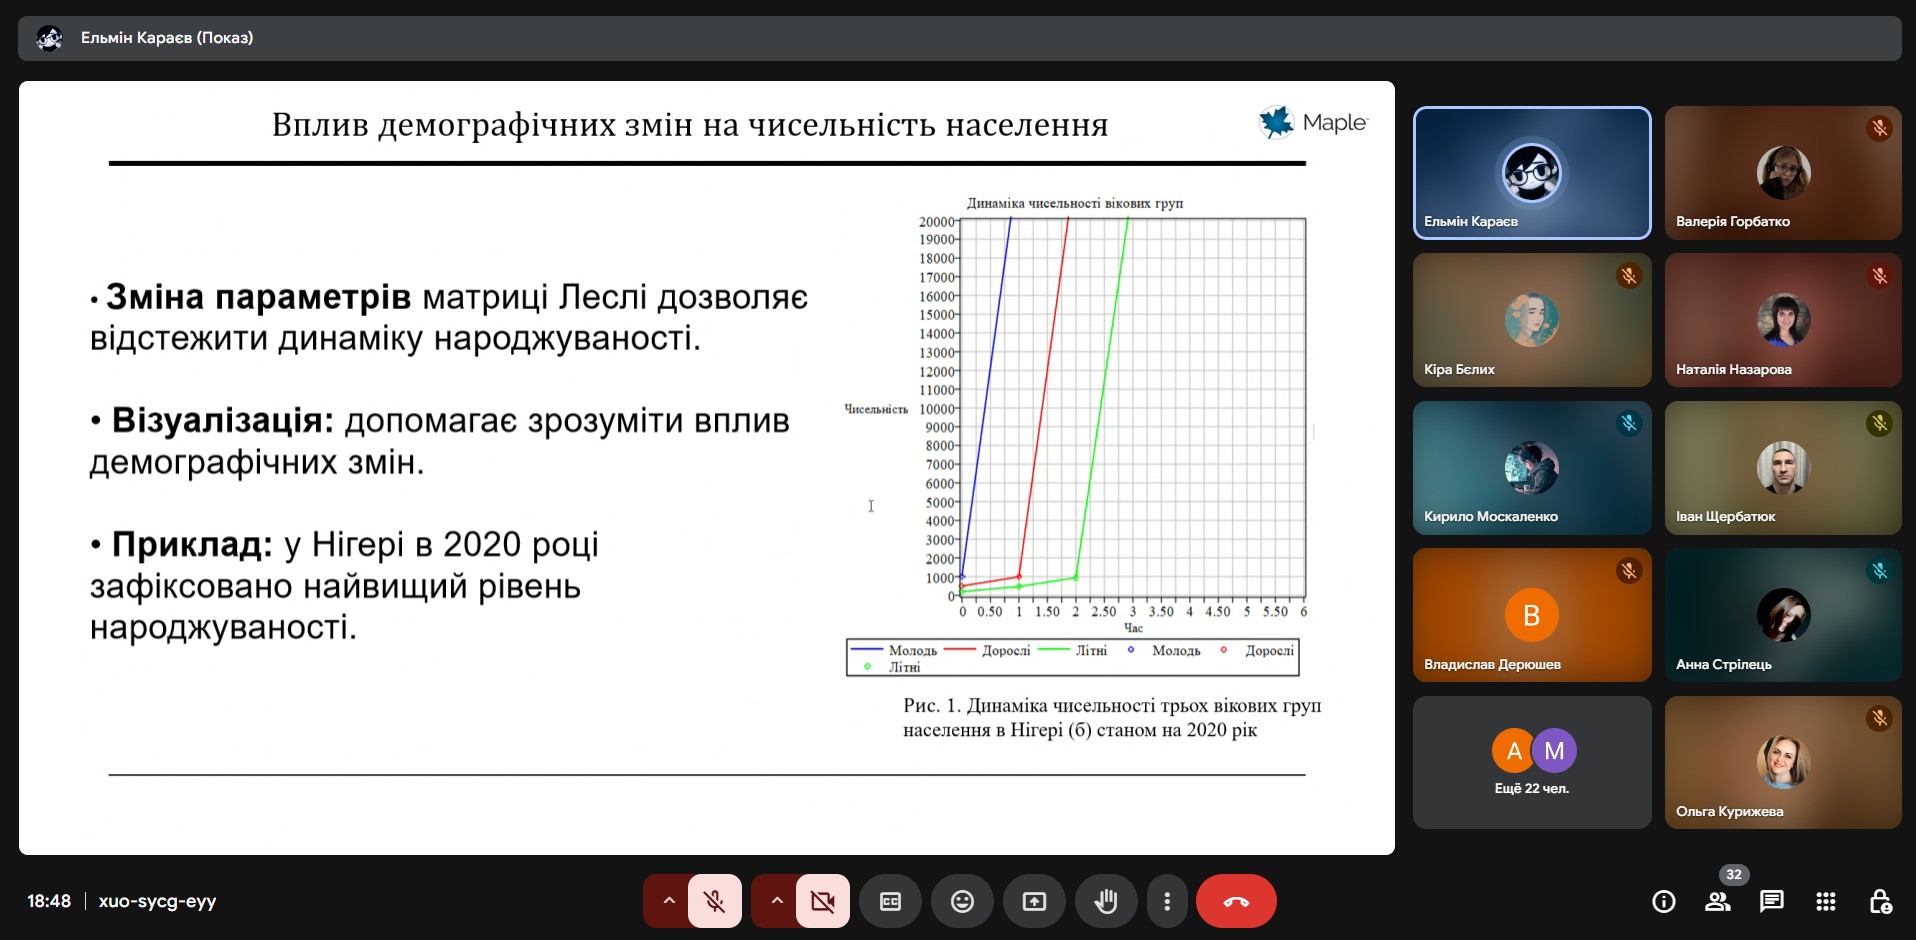Image resolution: width=1916 pixels, height=940 pixels.
Task: Show participants list people icon
Action: point(1718,902)
